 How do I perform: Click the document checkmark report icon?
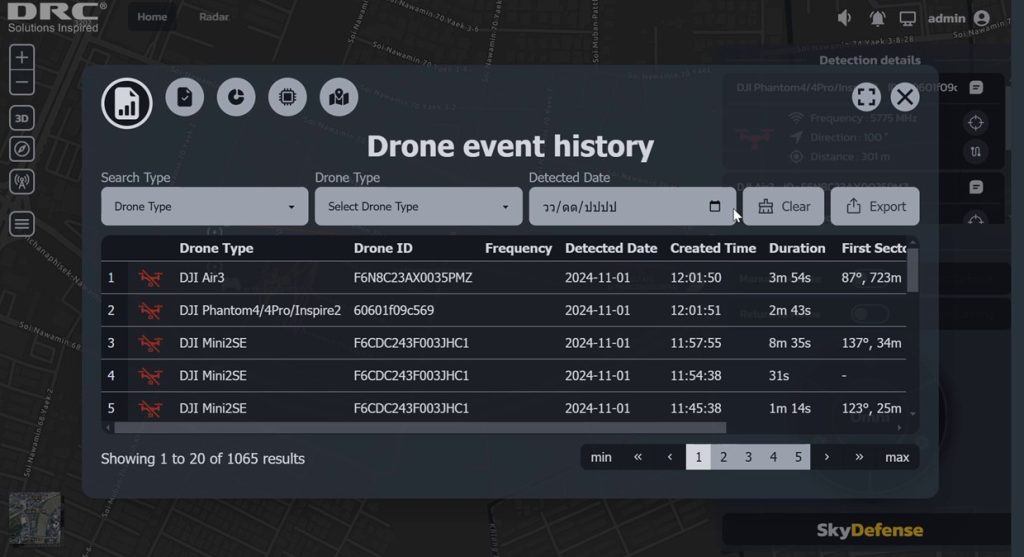[x=184, y=97]
